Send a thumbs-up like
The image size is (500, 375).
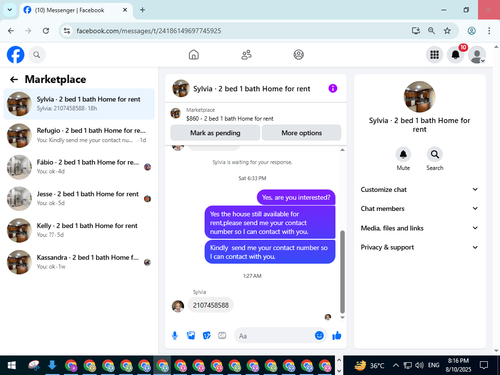click(x=337, y=336)
